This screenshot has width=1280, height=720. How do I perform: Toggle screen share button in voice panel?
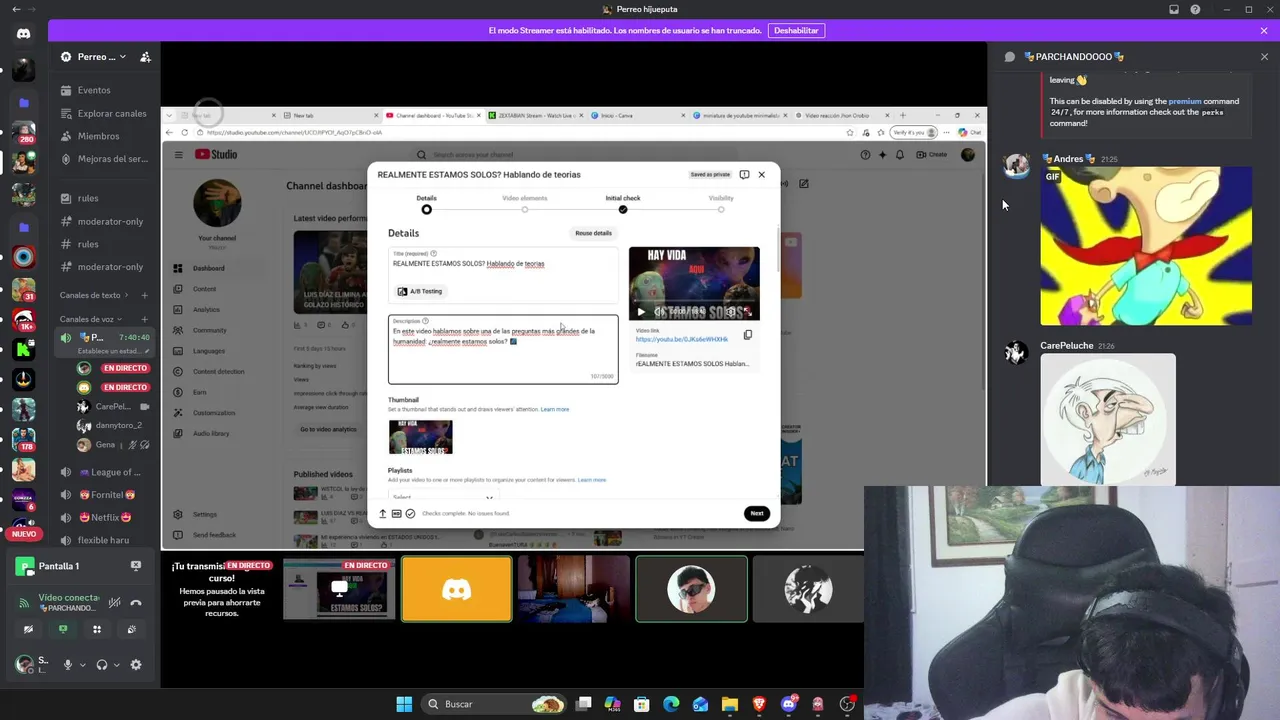[63, 629]
